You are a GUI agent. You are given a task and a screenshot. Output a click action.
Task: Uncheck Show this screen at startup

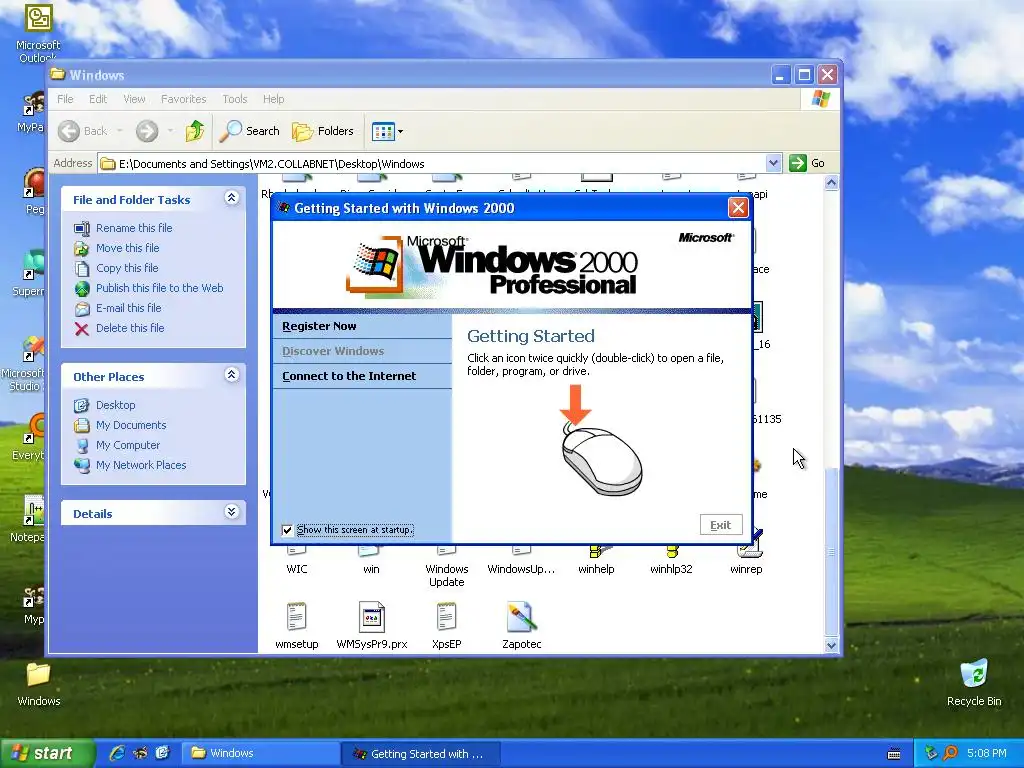pos(287,530)
